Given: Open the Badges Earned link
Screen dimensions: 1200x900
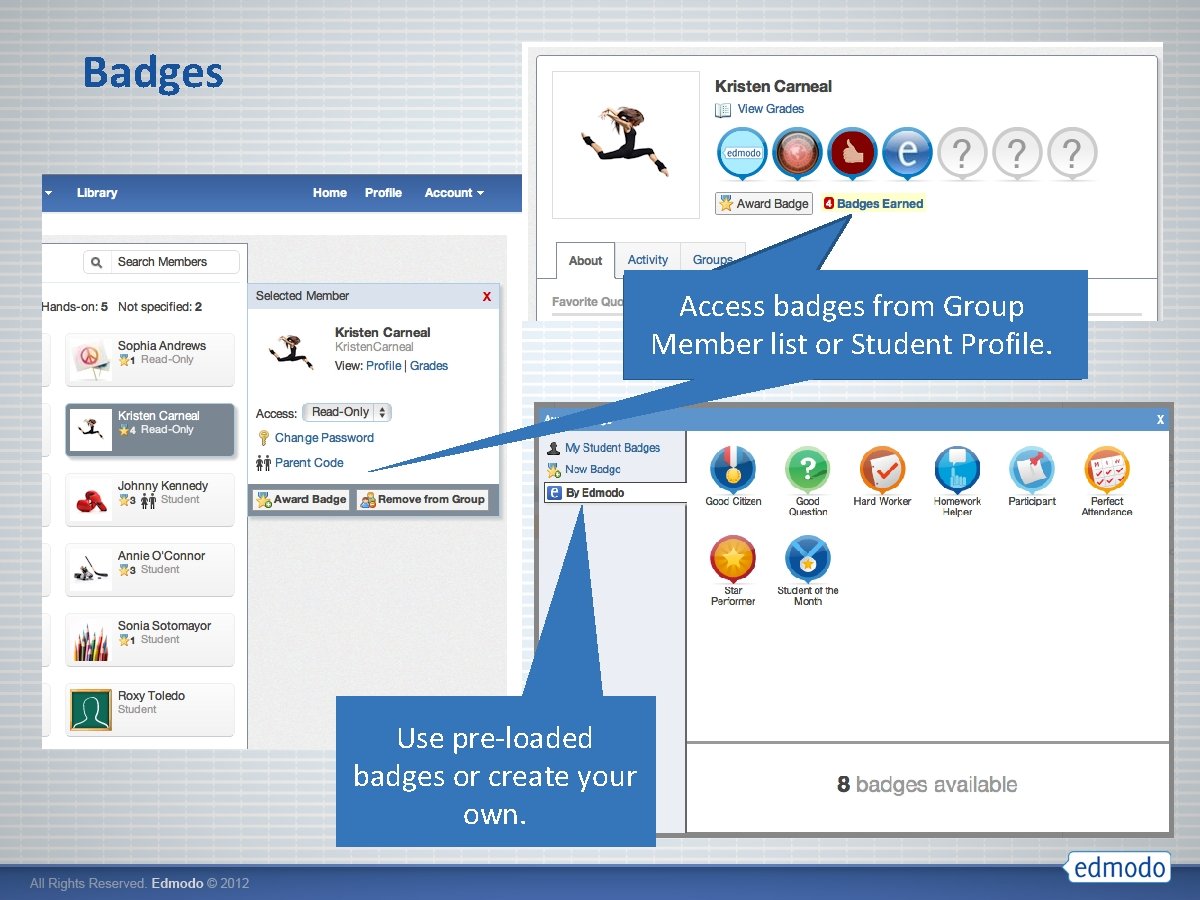Looking at the screenshot, I should point(880,204).
